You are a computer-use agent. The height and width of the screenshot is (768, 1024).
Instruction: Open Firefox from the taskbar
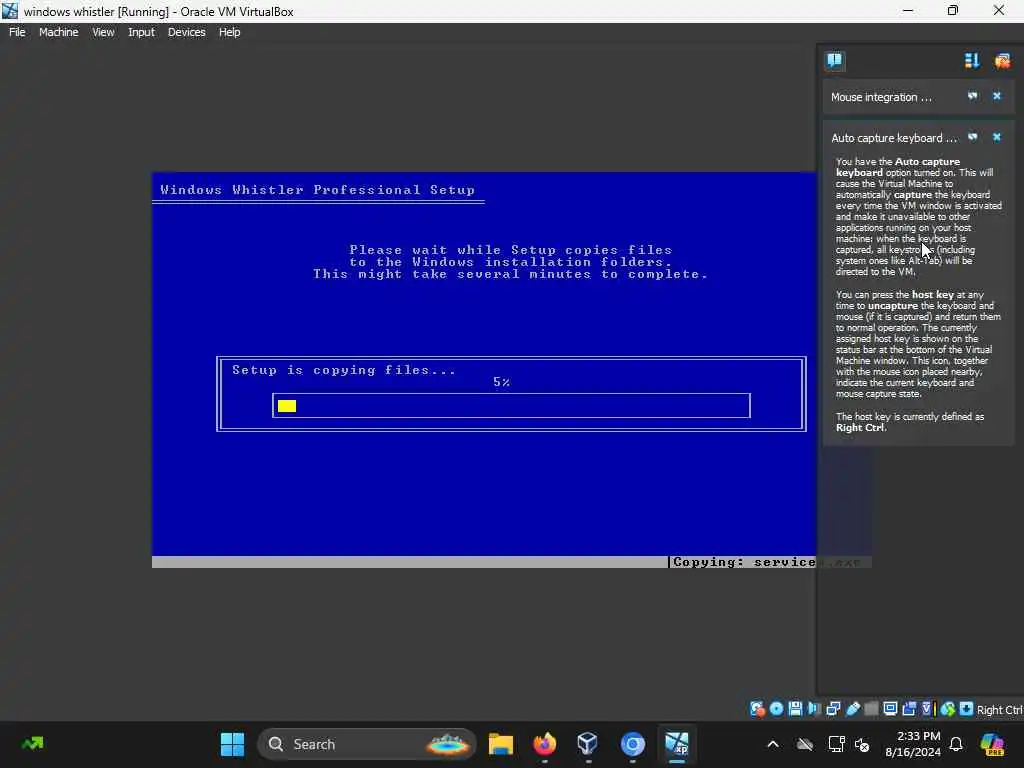coord(545,744)
